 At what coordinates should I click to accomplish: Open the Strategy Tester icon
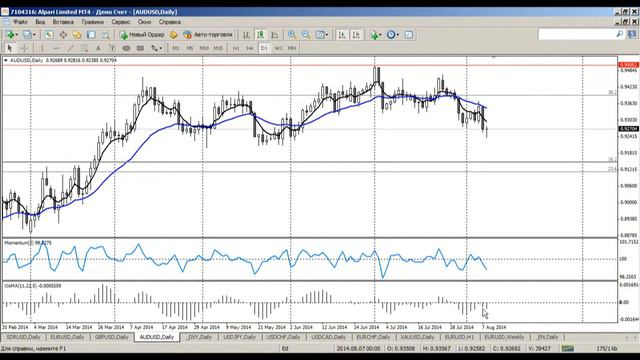pyautogui.click(x=105, y=35)
